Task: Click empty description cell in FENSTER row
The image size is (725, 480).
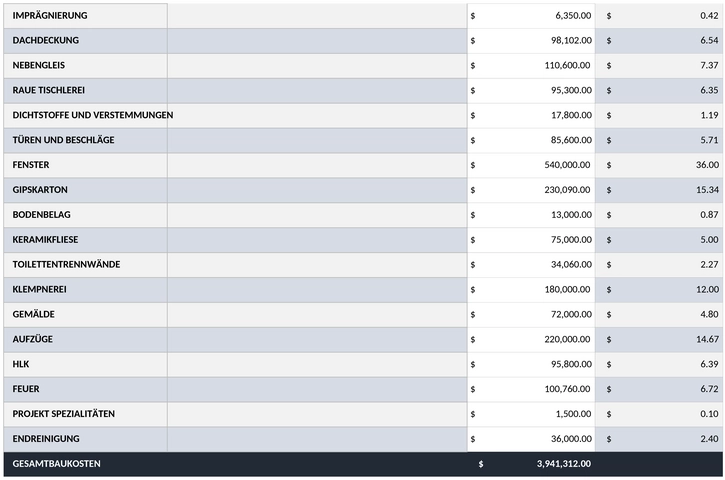Action: point(317,165)
